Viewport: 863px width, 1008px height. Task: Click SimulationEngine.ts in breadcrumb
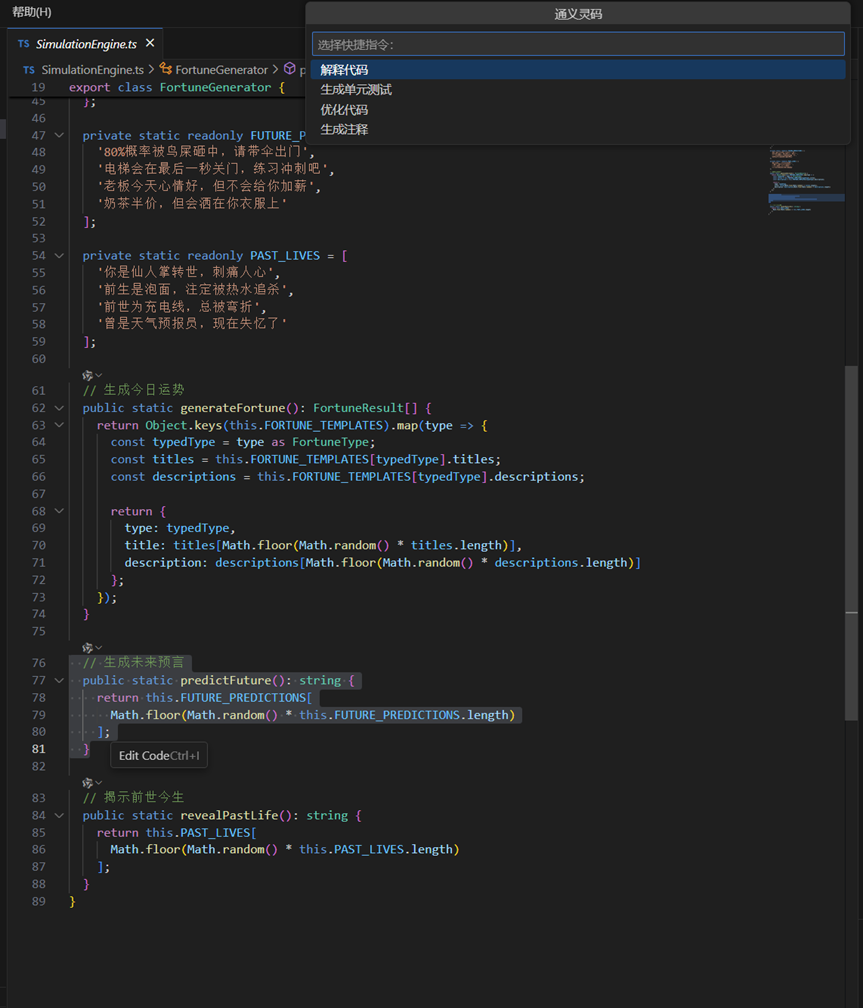click(92, 69)
